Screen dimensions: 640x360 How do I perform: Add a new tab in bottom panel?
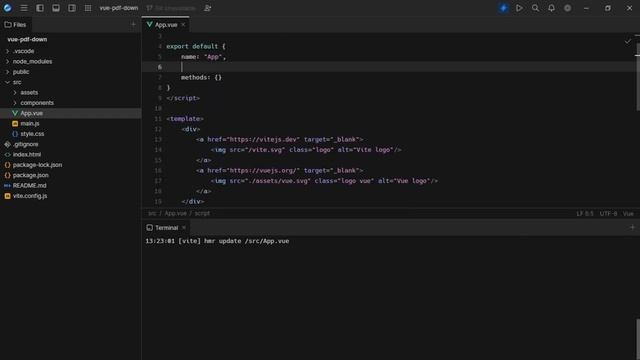pyautogui.click(x=632, y=227)
